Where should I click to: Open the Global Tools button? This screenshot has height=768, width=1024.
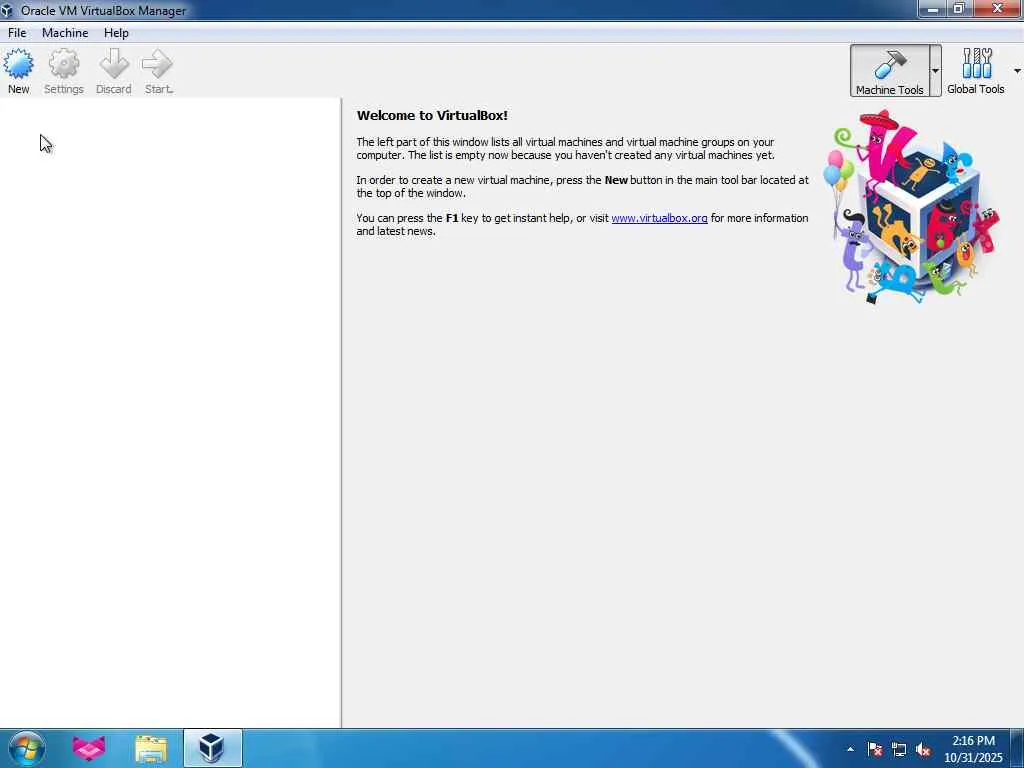point(976,71)
